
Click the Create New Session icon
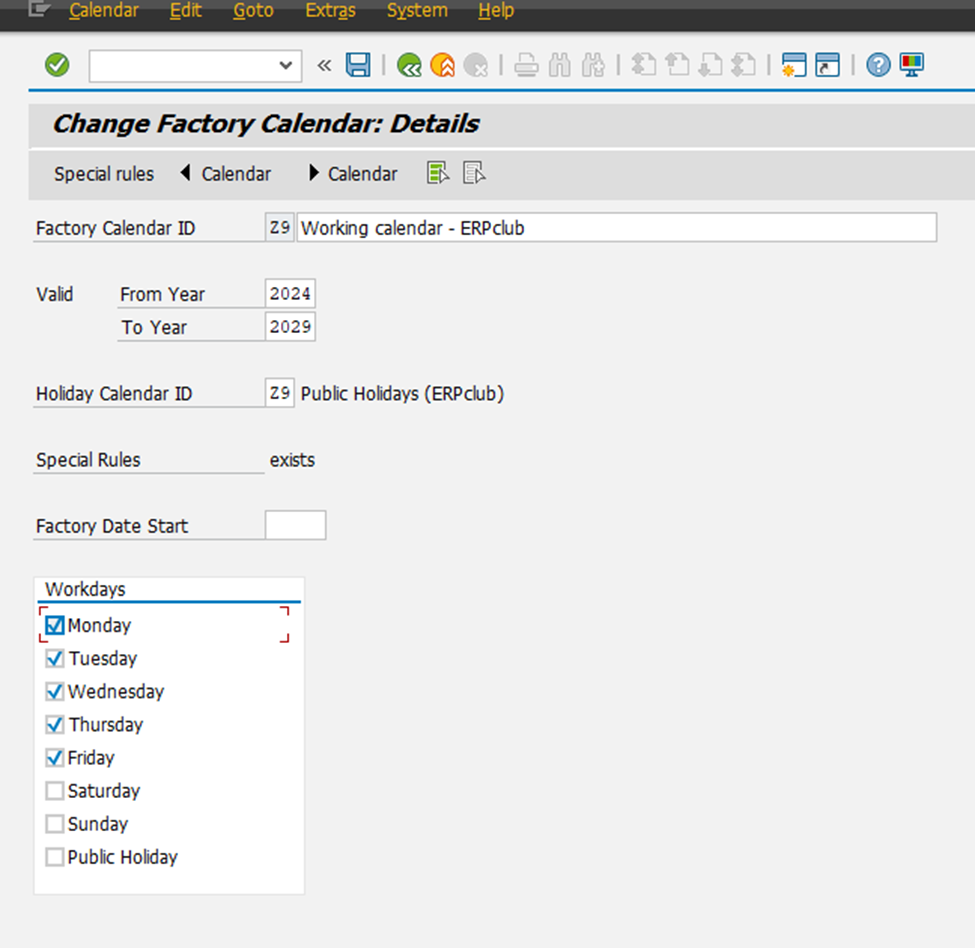(794, 65)
